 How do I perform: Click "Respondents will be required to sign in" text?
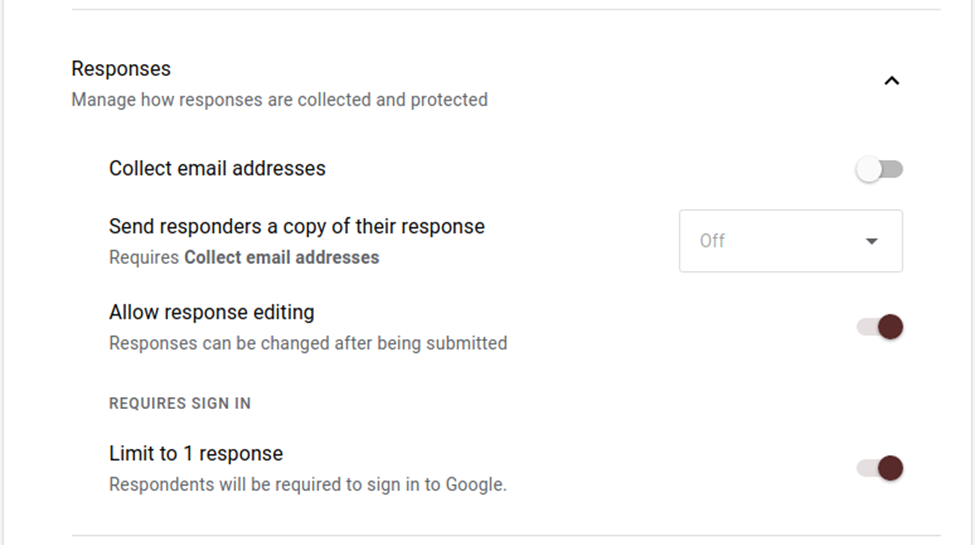point(307,485)
